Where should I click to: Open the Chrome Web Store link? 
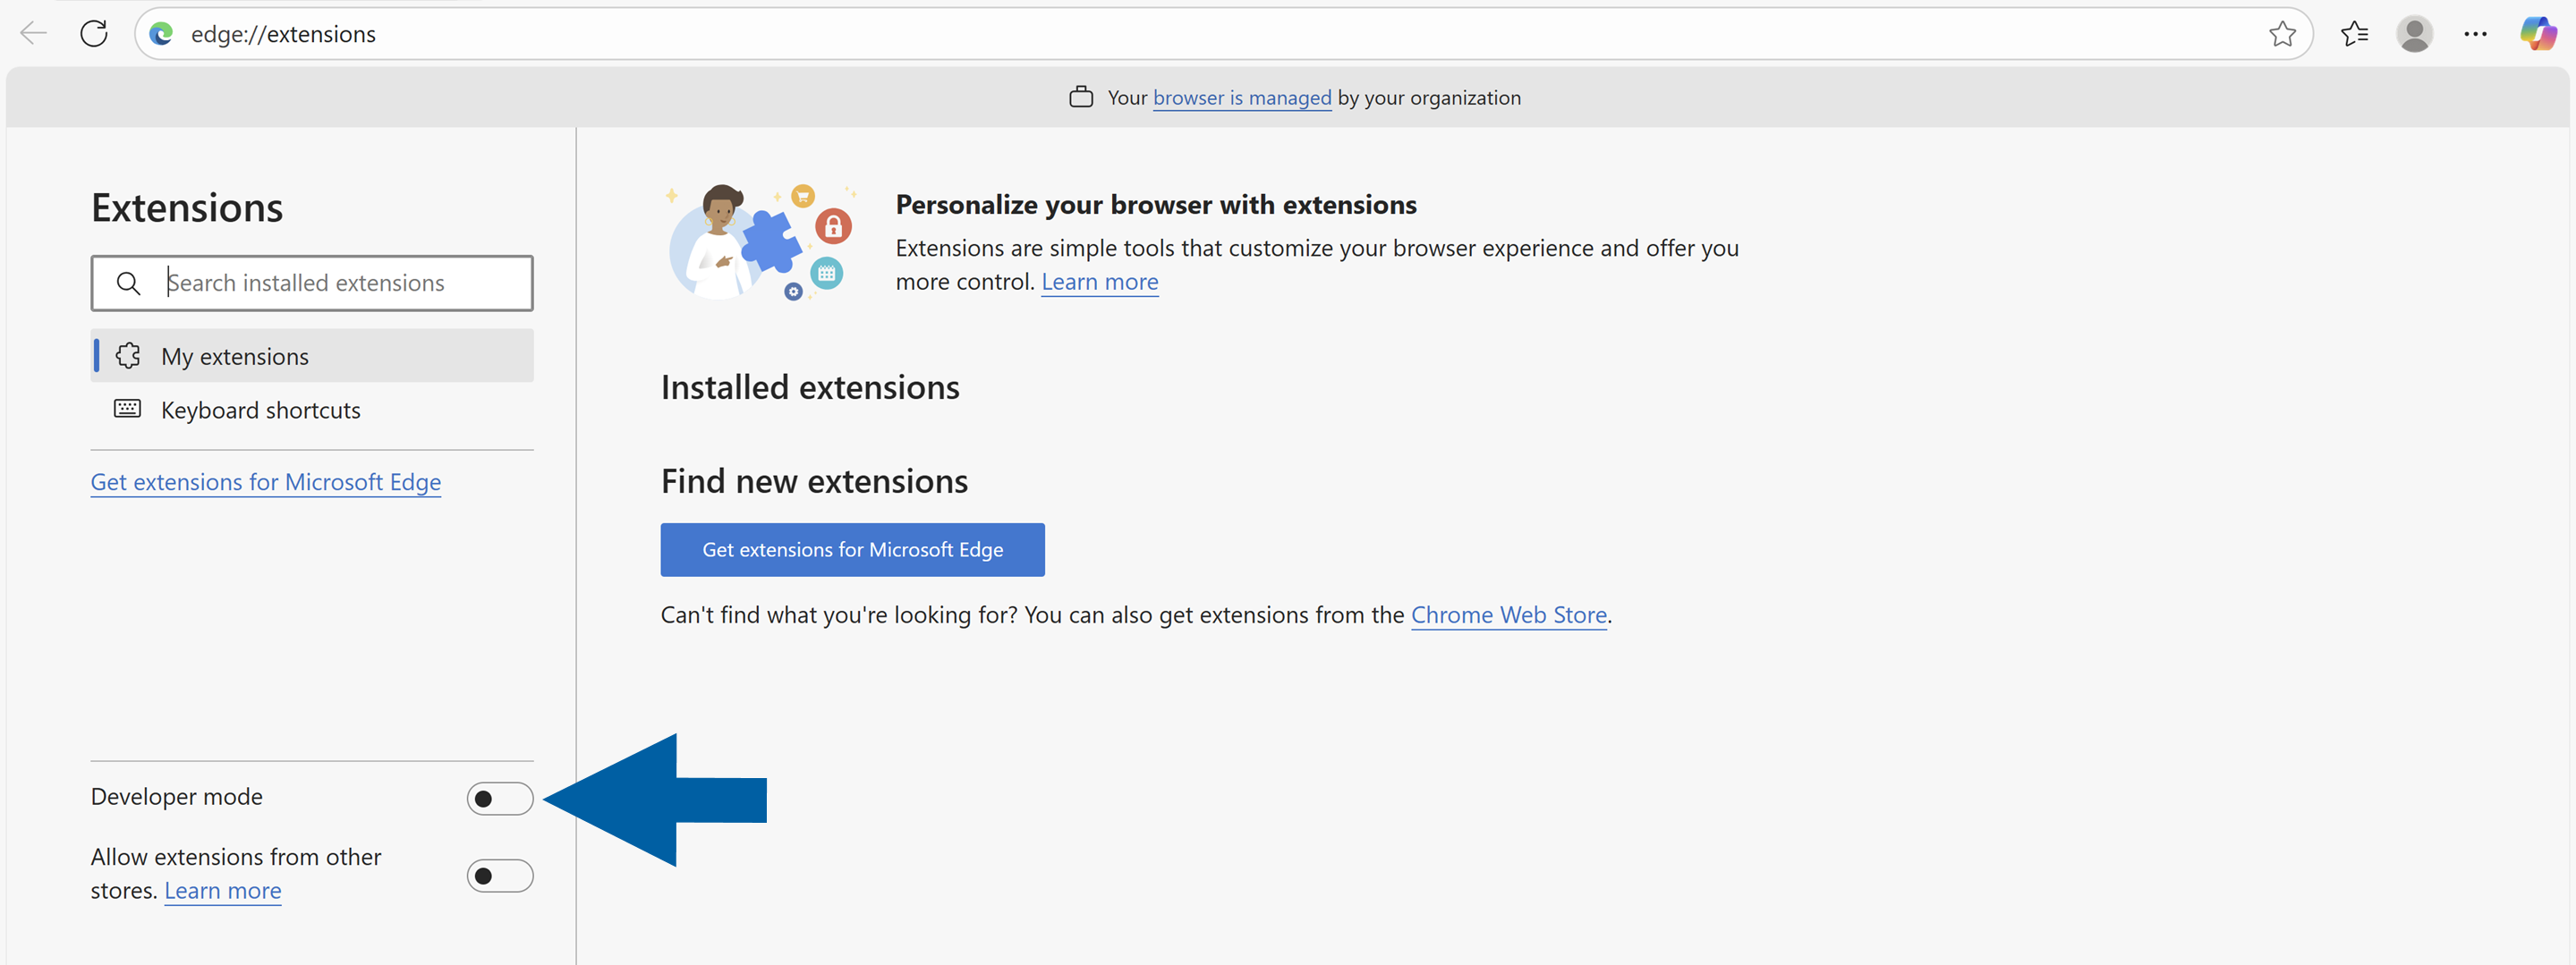pyautogui.click(x=1509, y=614)
